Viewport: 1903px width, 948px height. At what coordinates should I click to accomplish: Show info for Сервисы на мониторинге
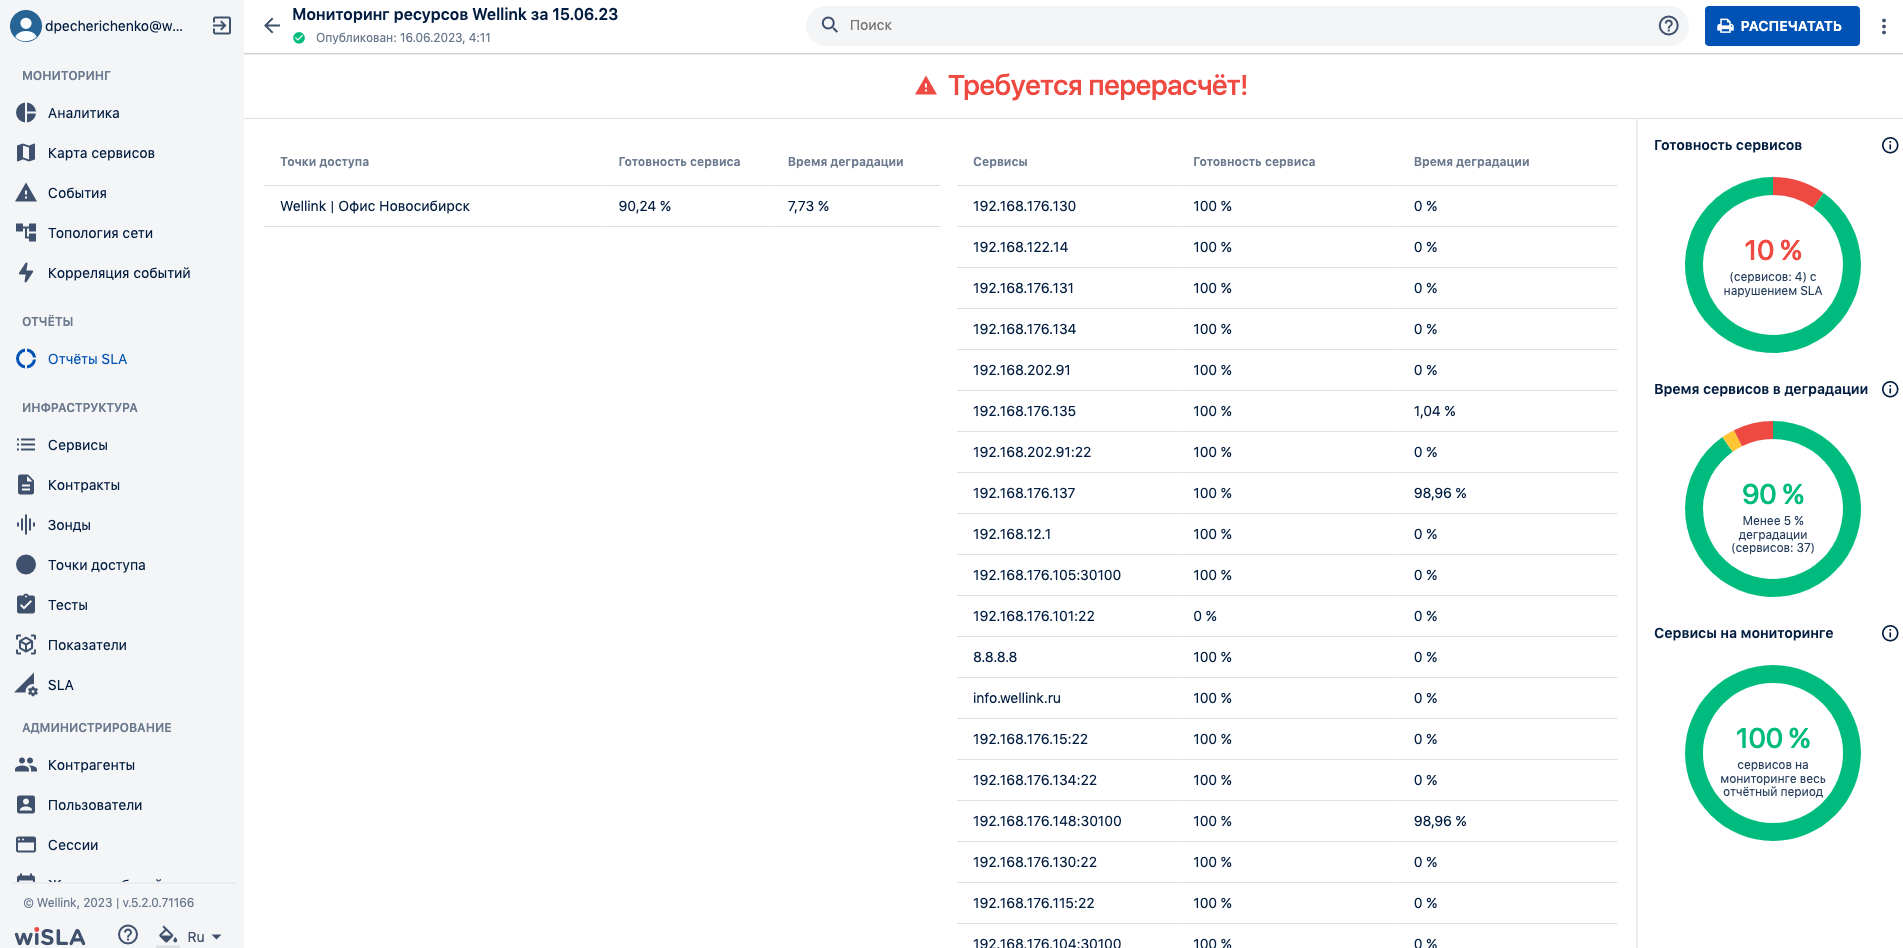click(x=1890, y=633)
